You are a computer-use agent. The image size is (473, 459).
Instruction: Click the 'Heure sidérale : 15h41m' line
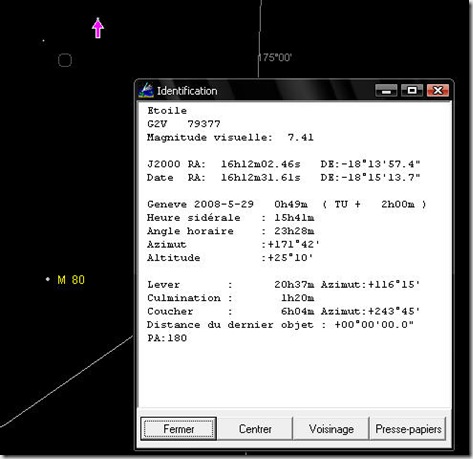230,218
